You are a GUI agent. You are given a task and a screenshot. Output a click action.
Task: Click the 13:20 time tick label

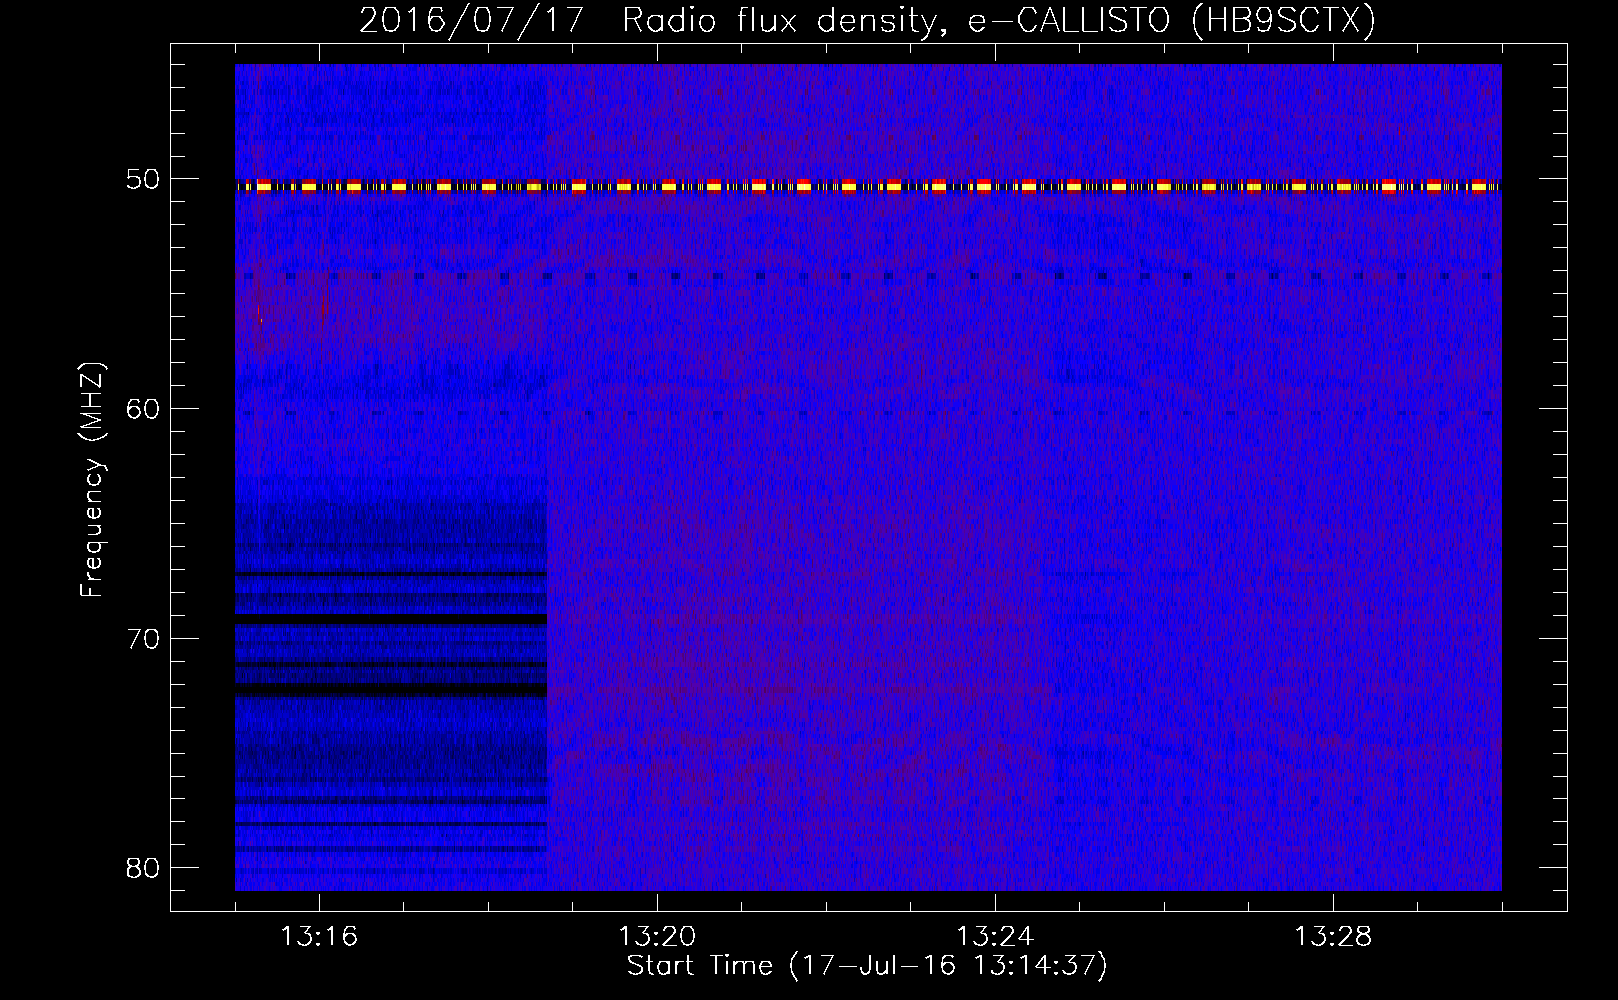point(657,936)
